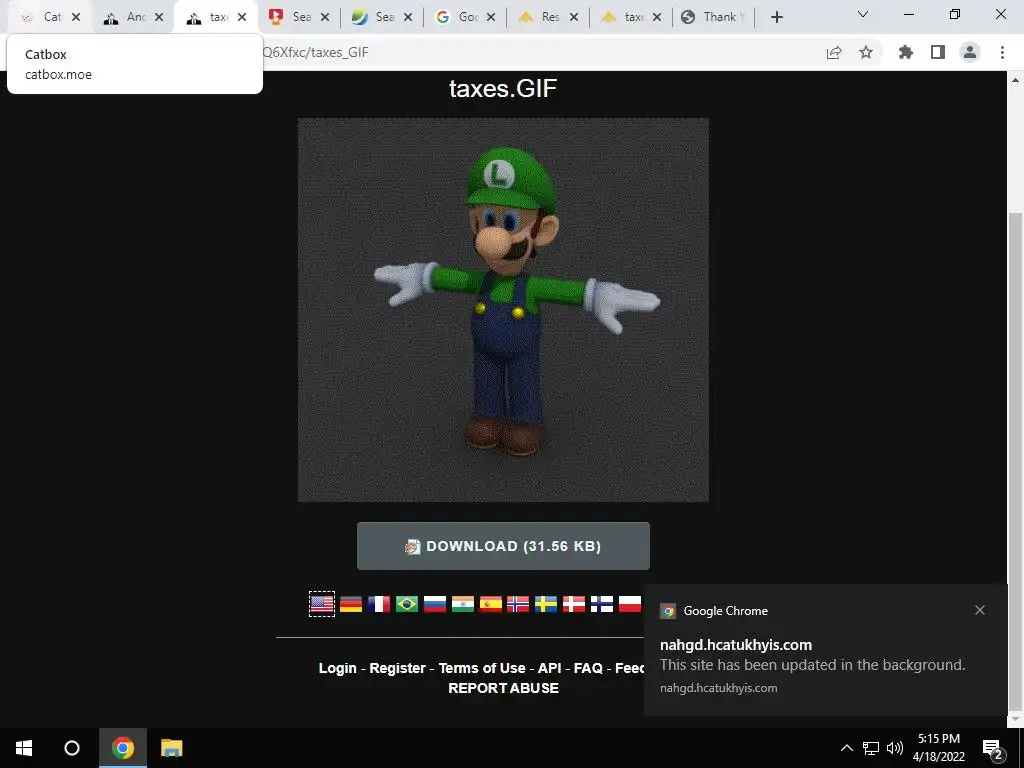Close the Catbox tab
The width and height of the screenshot is (1024, 768).
tap(76, 17)
